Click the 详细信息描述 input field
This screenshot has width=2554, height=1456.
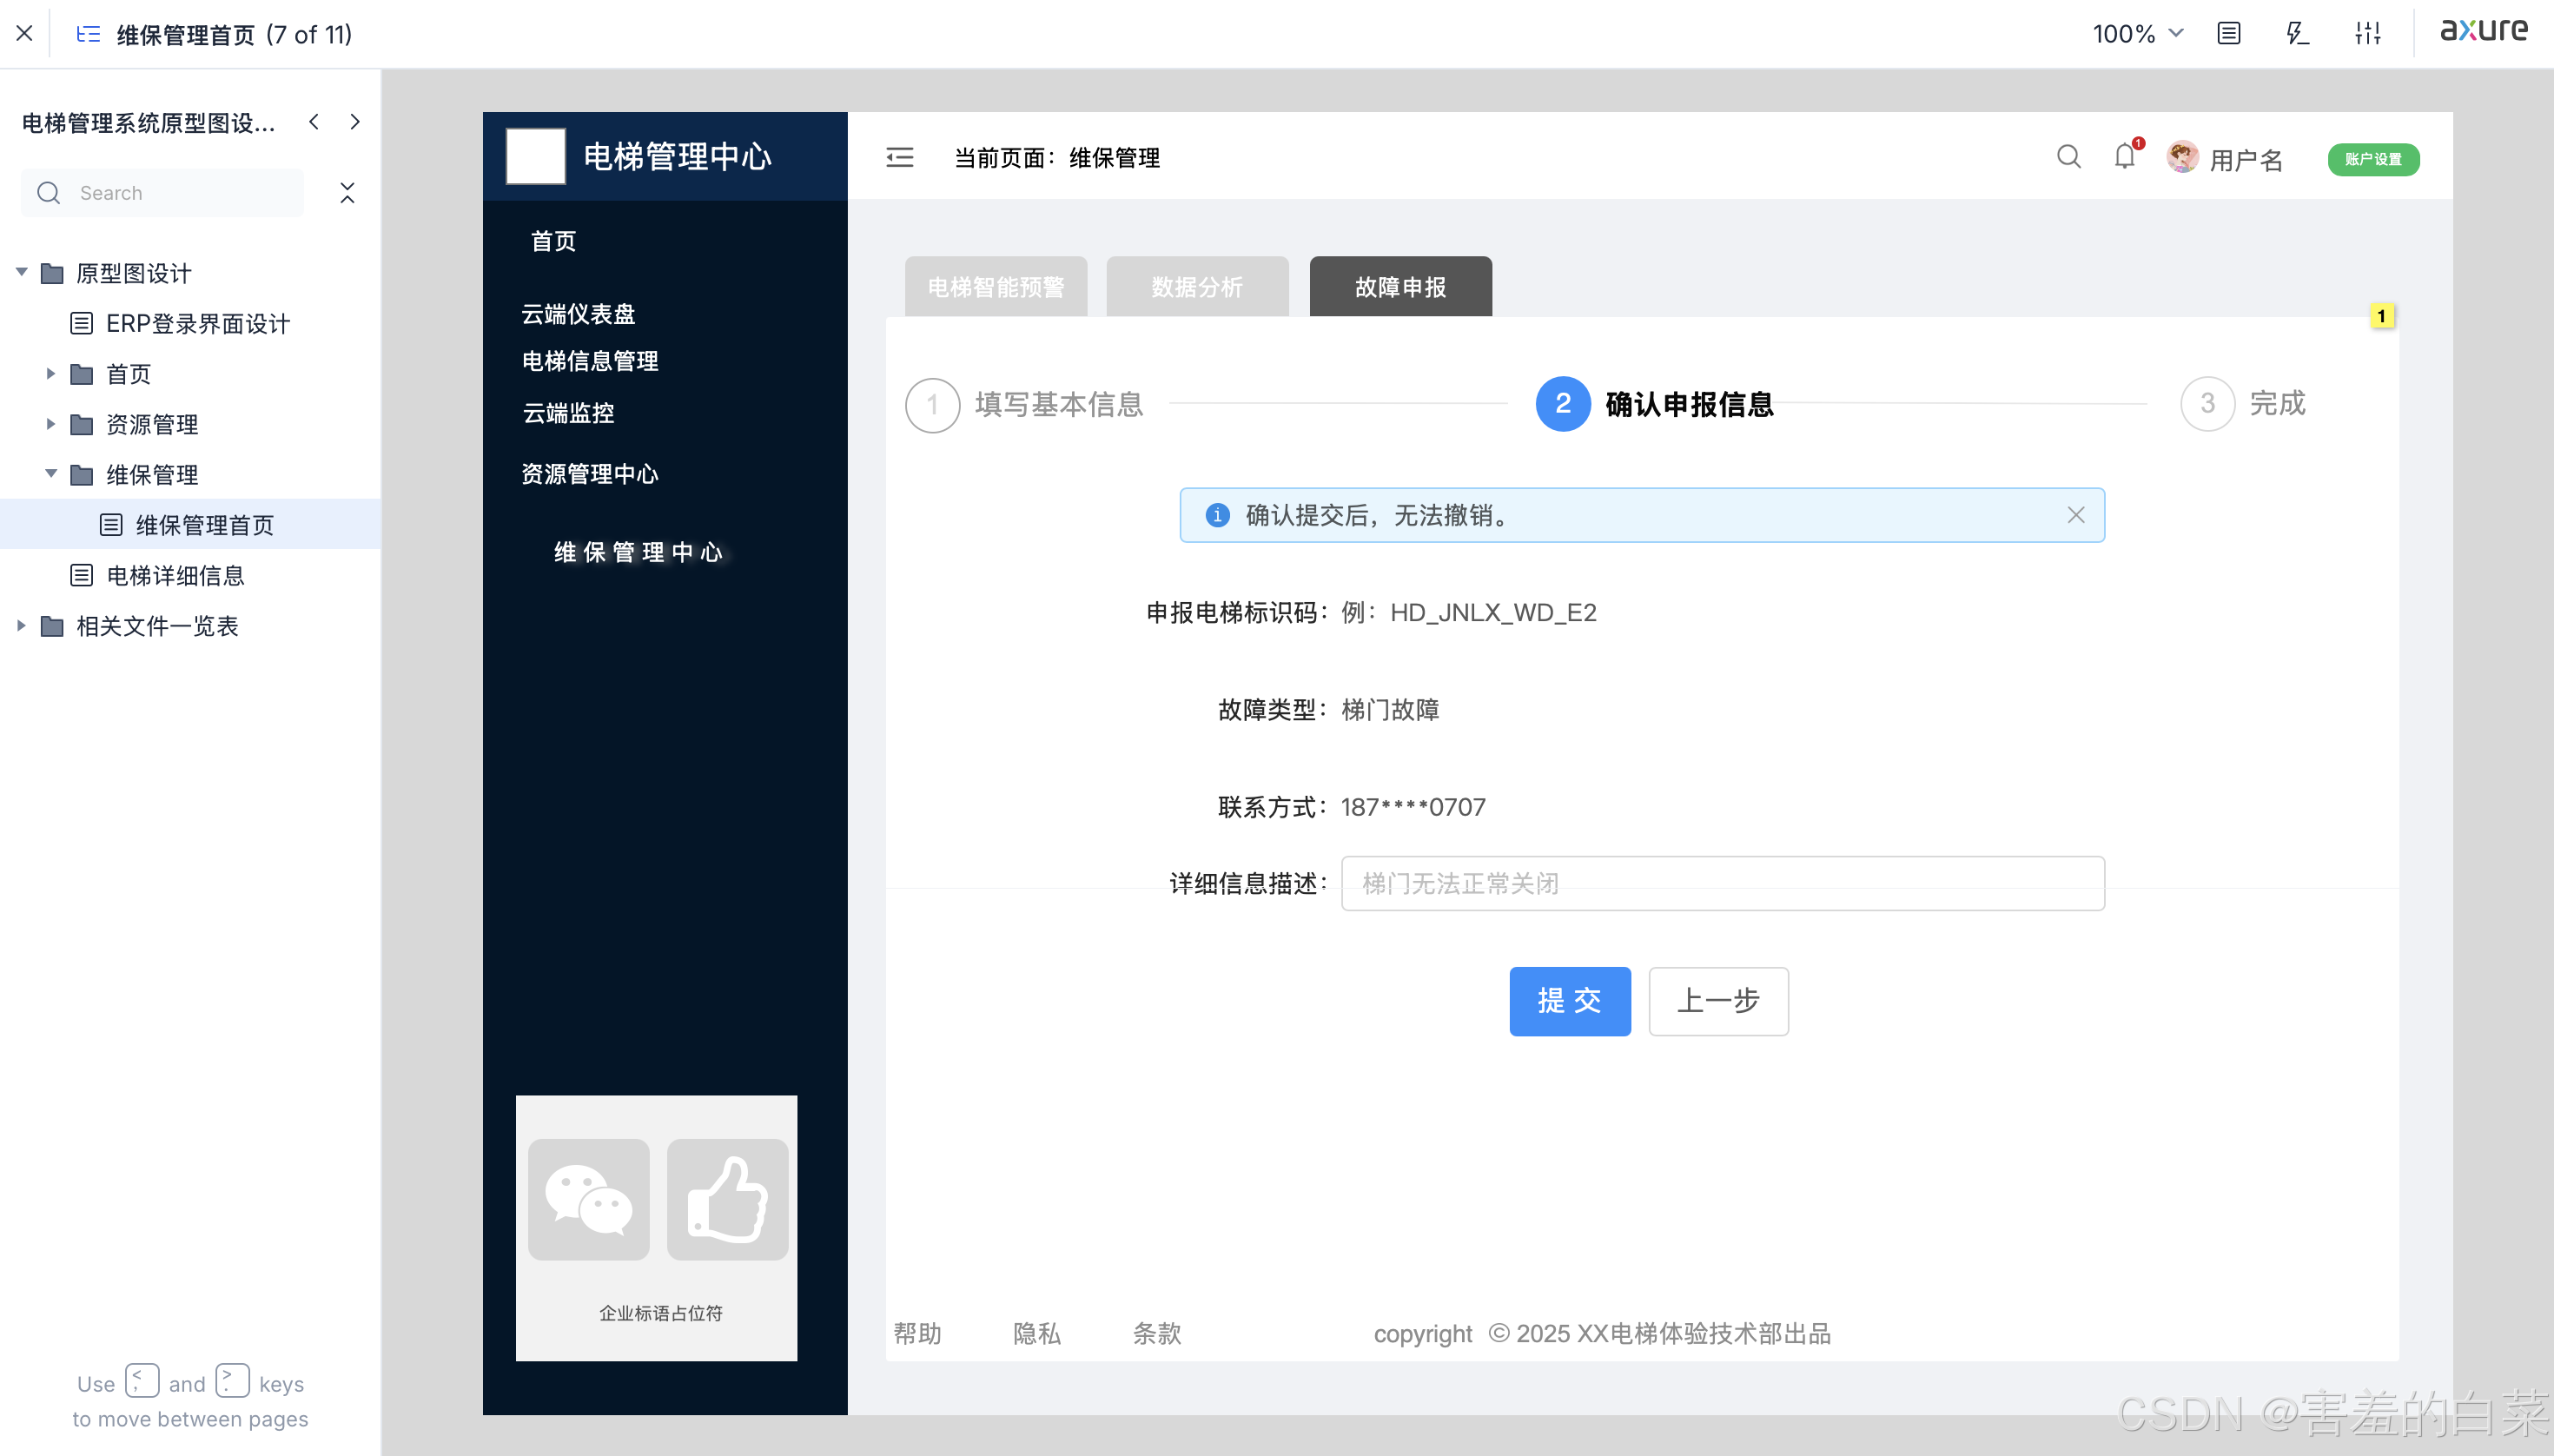pos(1721,883)
